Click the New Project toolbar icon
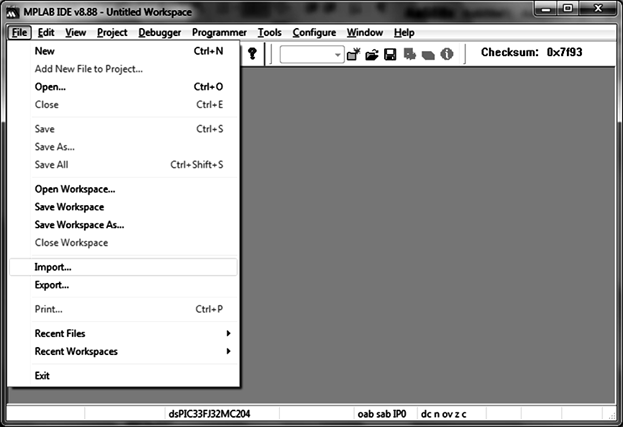Screen dimensions: 623x427 [x=353, y=54]
